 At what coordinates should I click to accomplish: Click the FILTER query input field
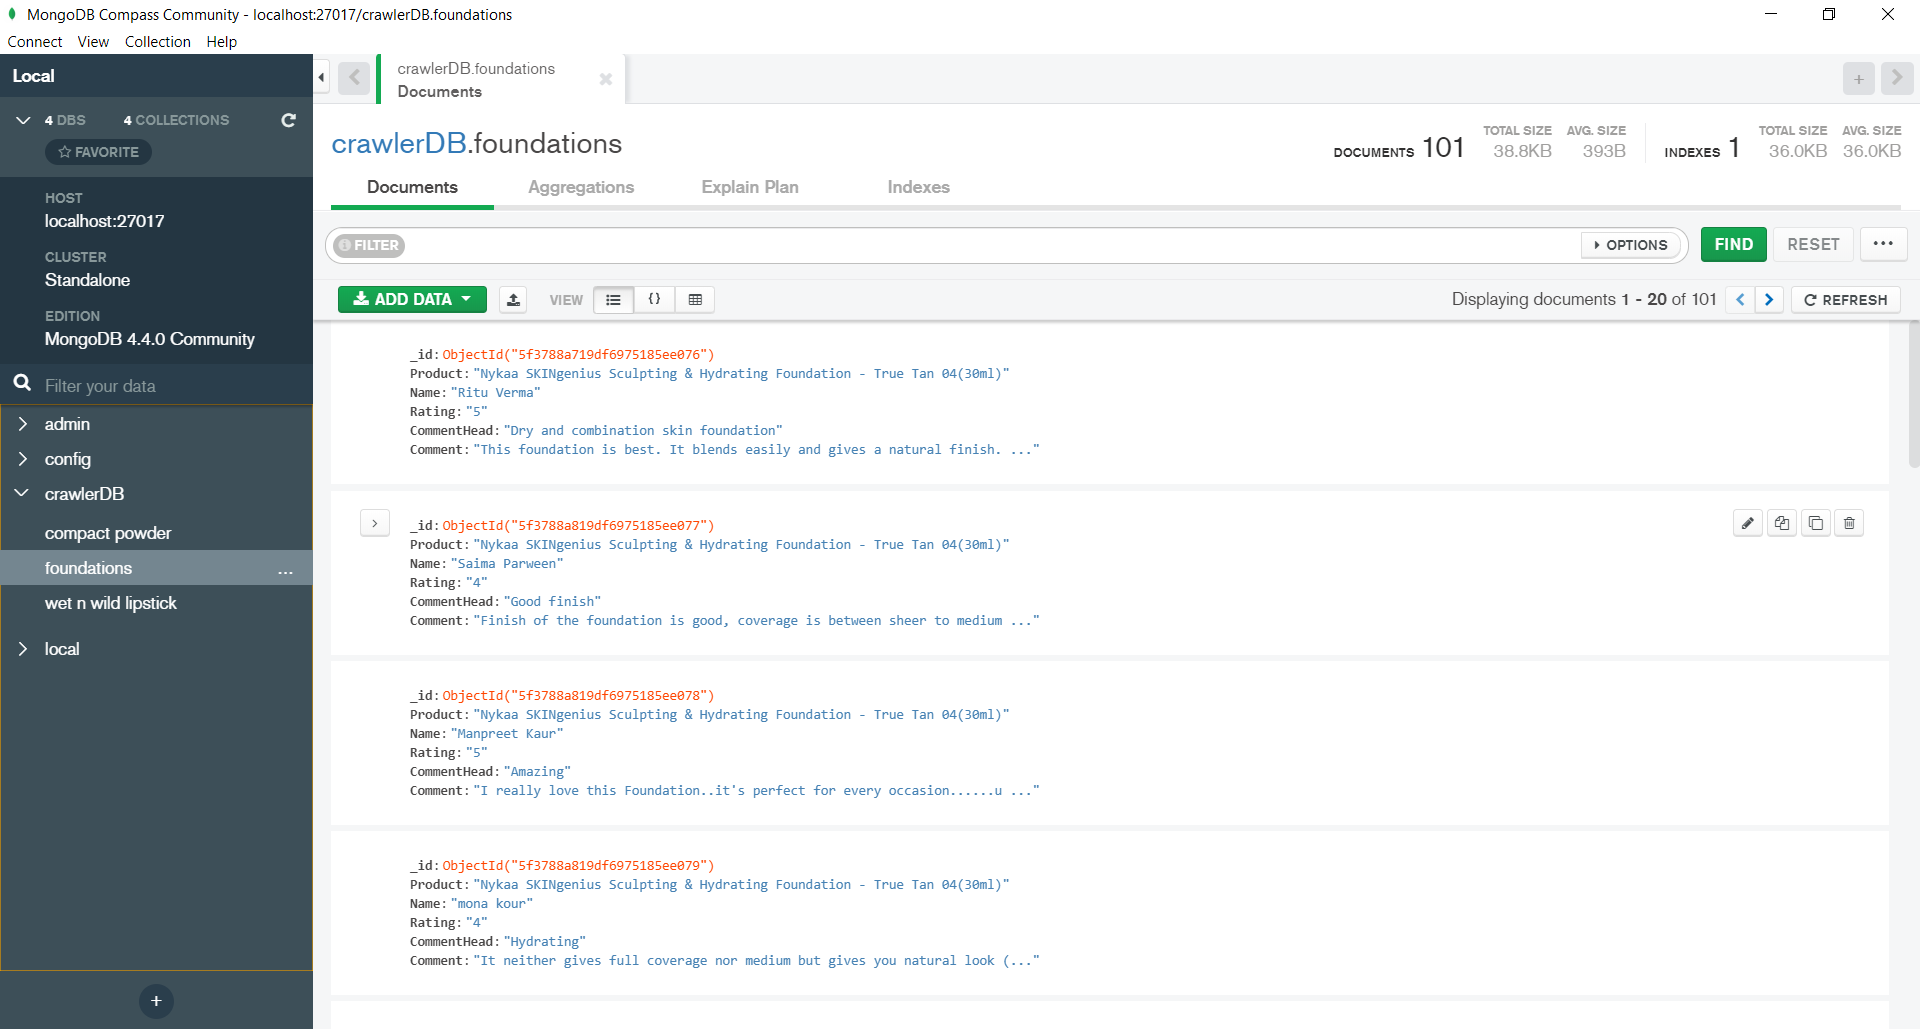990,245
